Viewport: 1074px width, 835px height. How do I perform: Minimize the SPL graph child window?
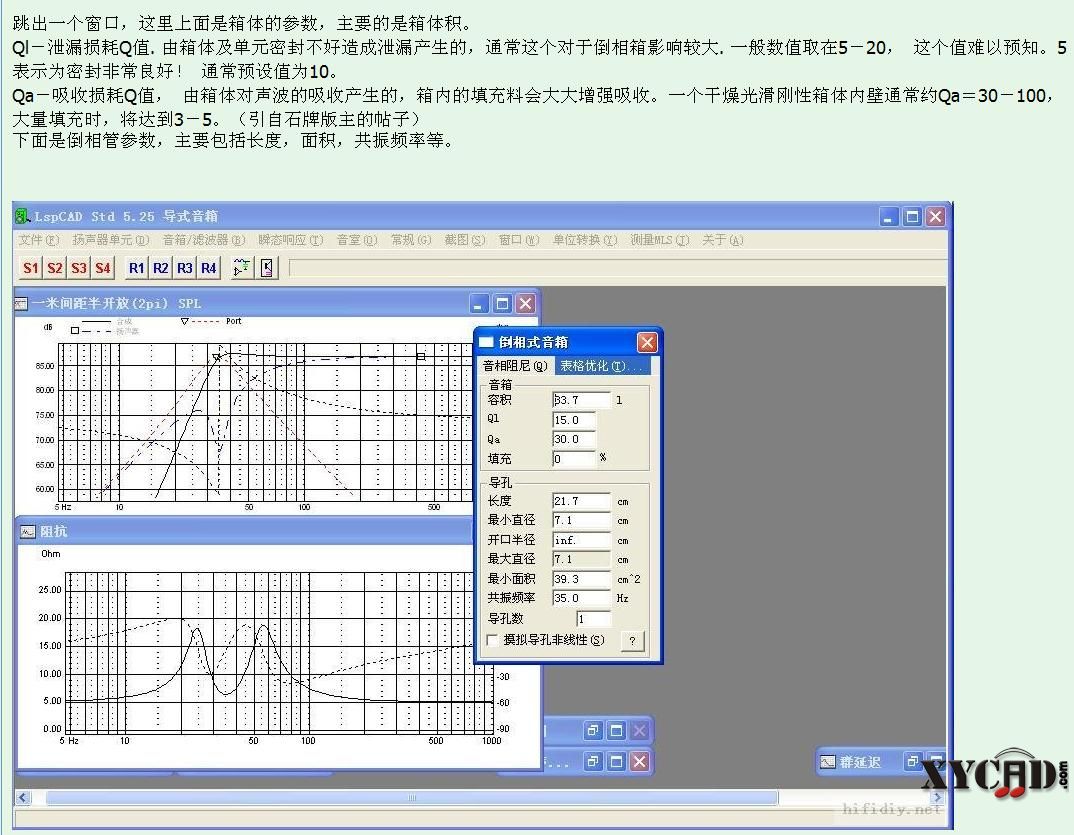(479, 303)
